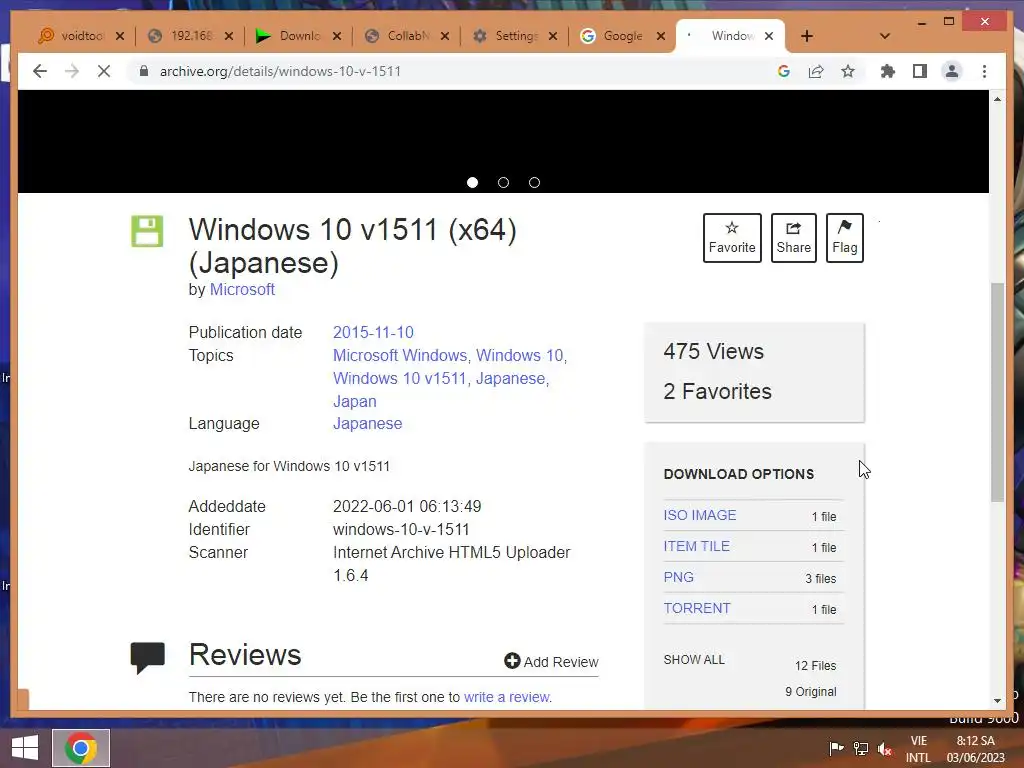Open the Japanese language link
This screenshot has width=1024, height=768.
click(x=368, y=424)
